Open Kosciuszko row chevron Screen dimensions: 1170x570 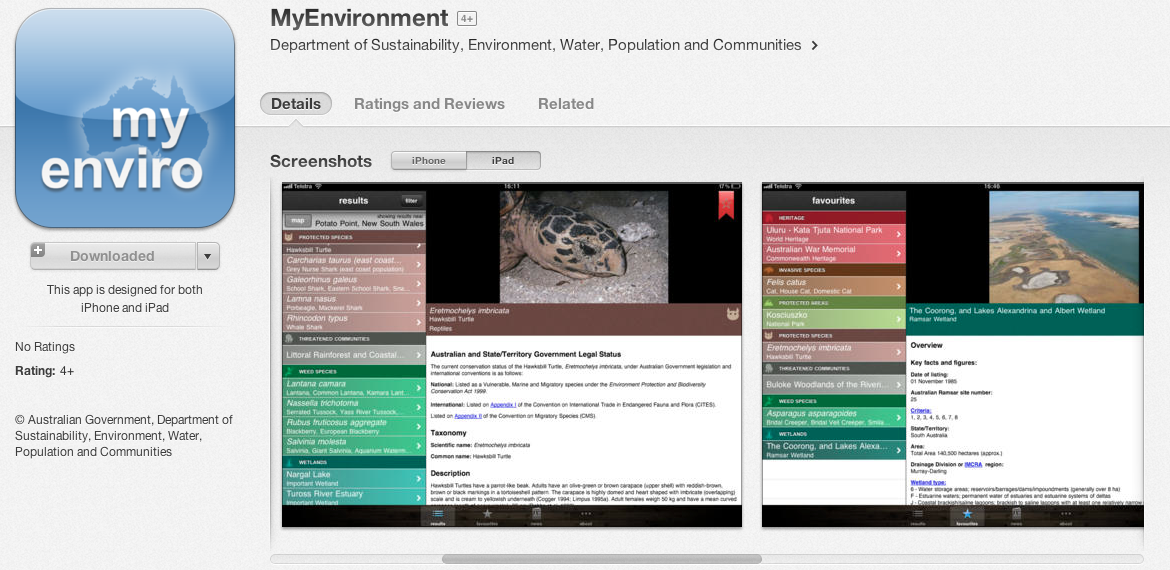click(x=898, y=319)
